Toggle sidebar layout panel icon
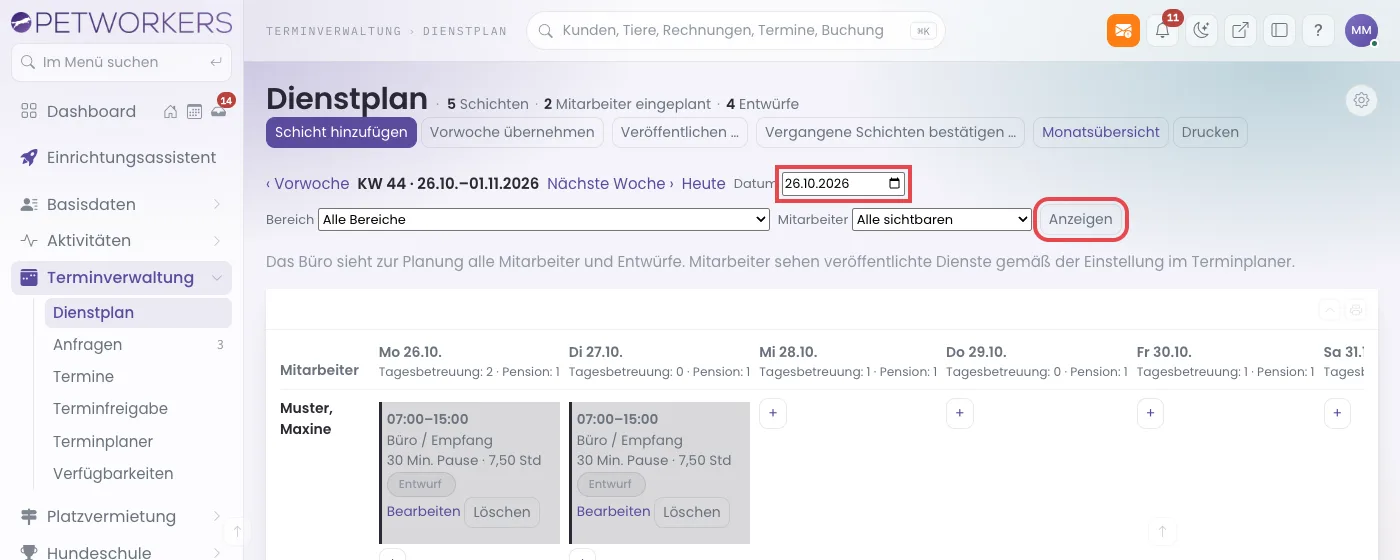This screenshot has height=560, width=1400. (x=1279, y=30)
